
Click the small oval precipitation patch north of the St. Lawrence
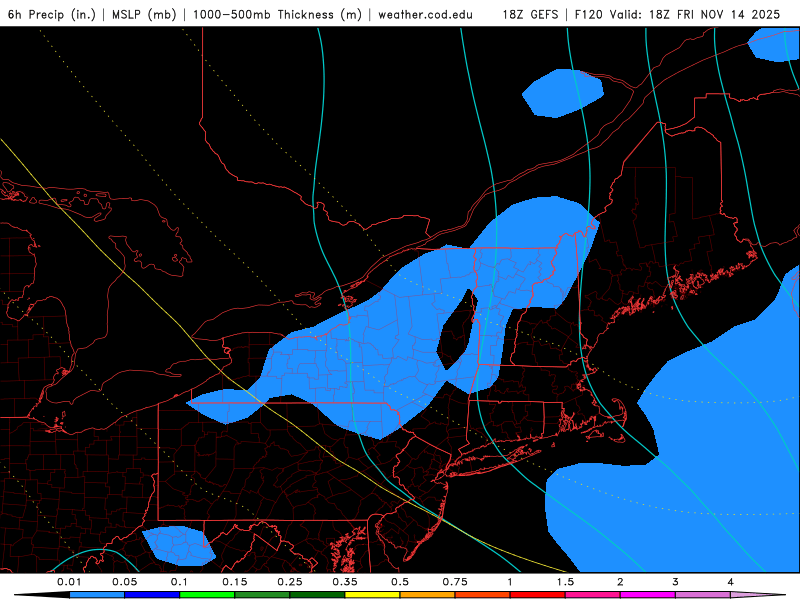pos(562,93)
